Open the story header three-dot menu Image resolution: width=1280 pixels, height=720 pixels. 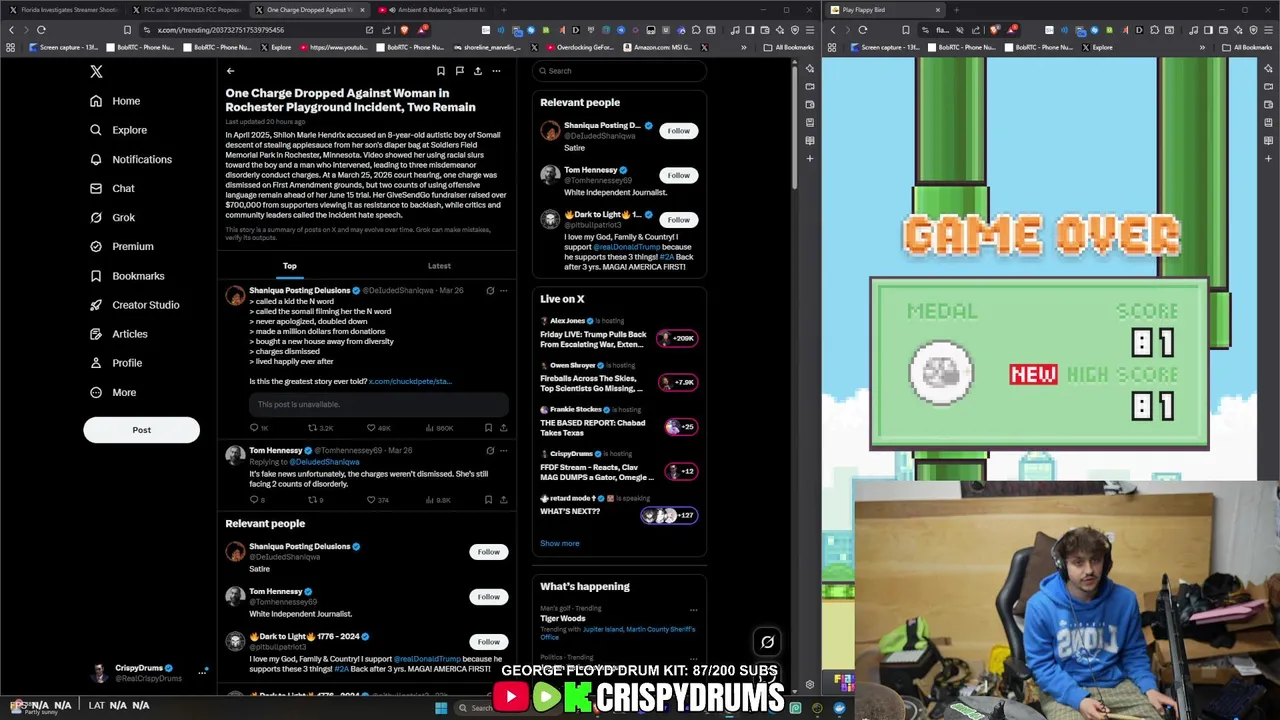(496, 71)
